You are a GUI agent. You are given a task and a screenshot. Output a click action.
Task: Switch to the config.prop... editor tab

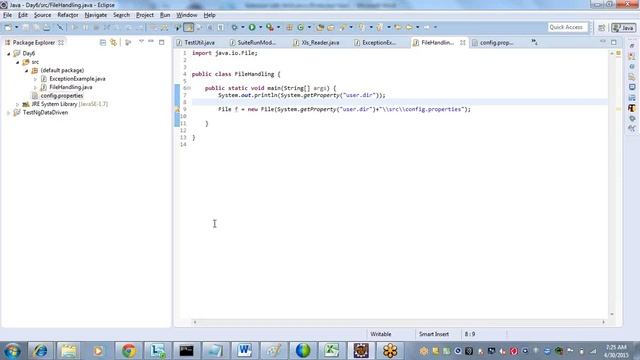click(496, 42)
